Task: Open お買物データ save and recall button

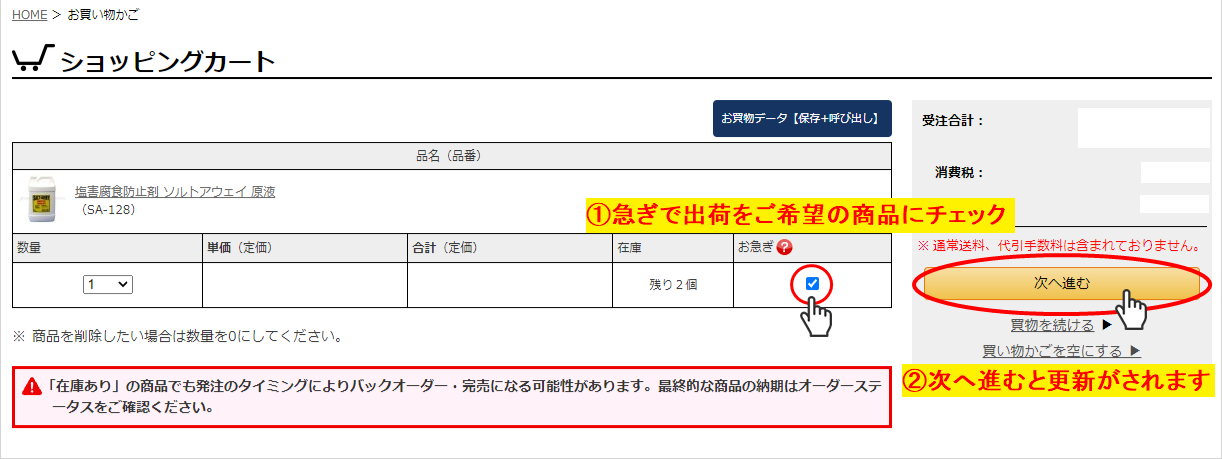Action: coord(800,119)
